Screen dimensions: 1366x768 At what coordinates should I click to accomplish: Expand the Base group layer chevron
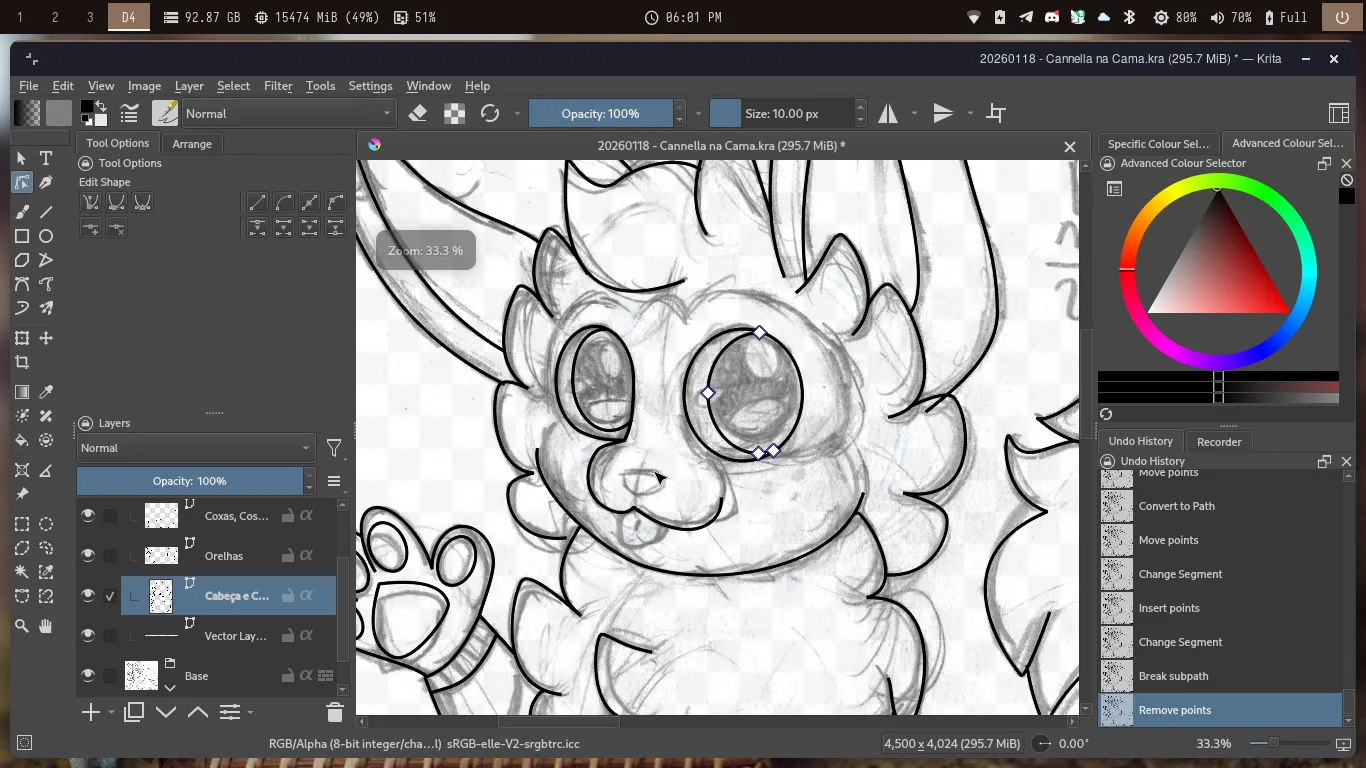tap(169, 687)
